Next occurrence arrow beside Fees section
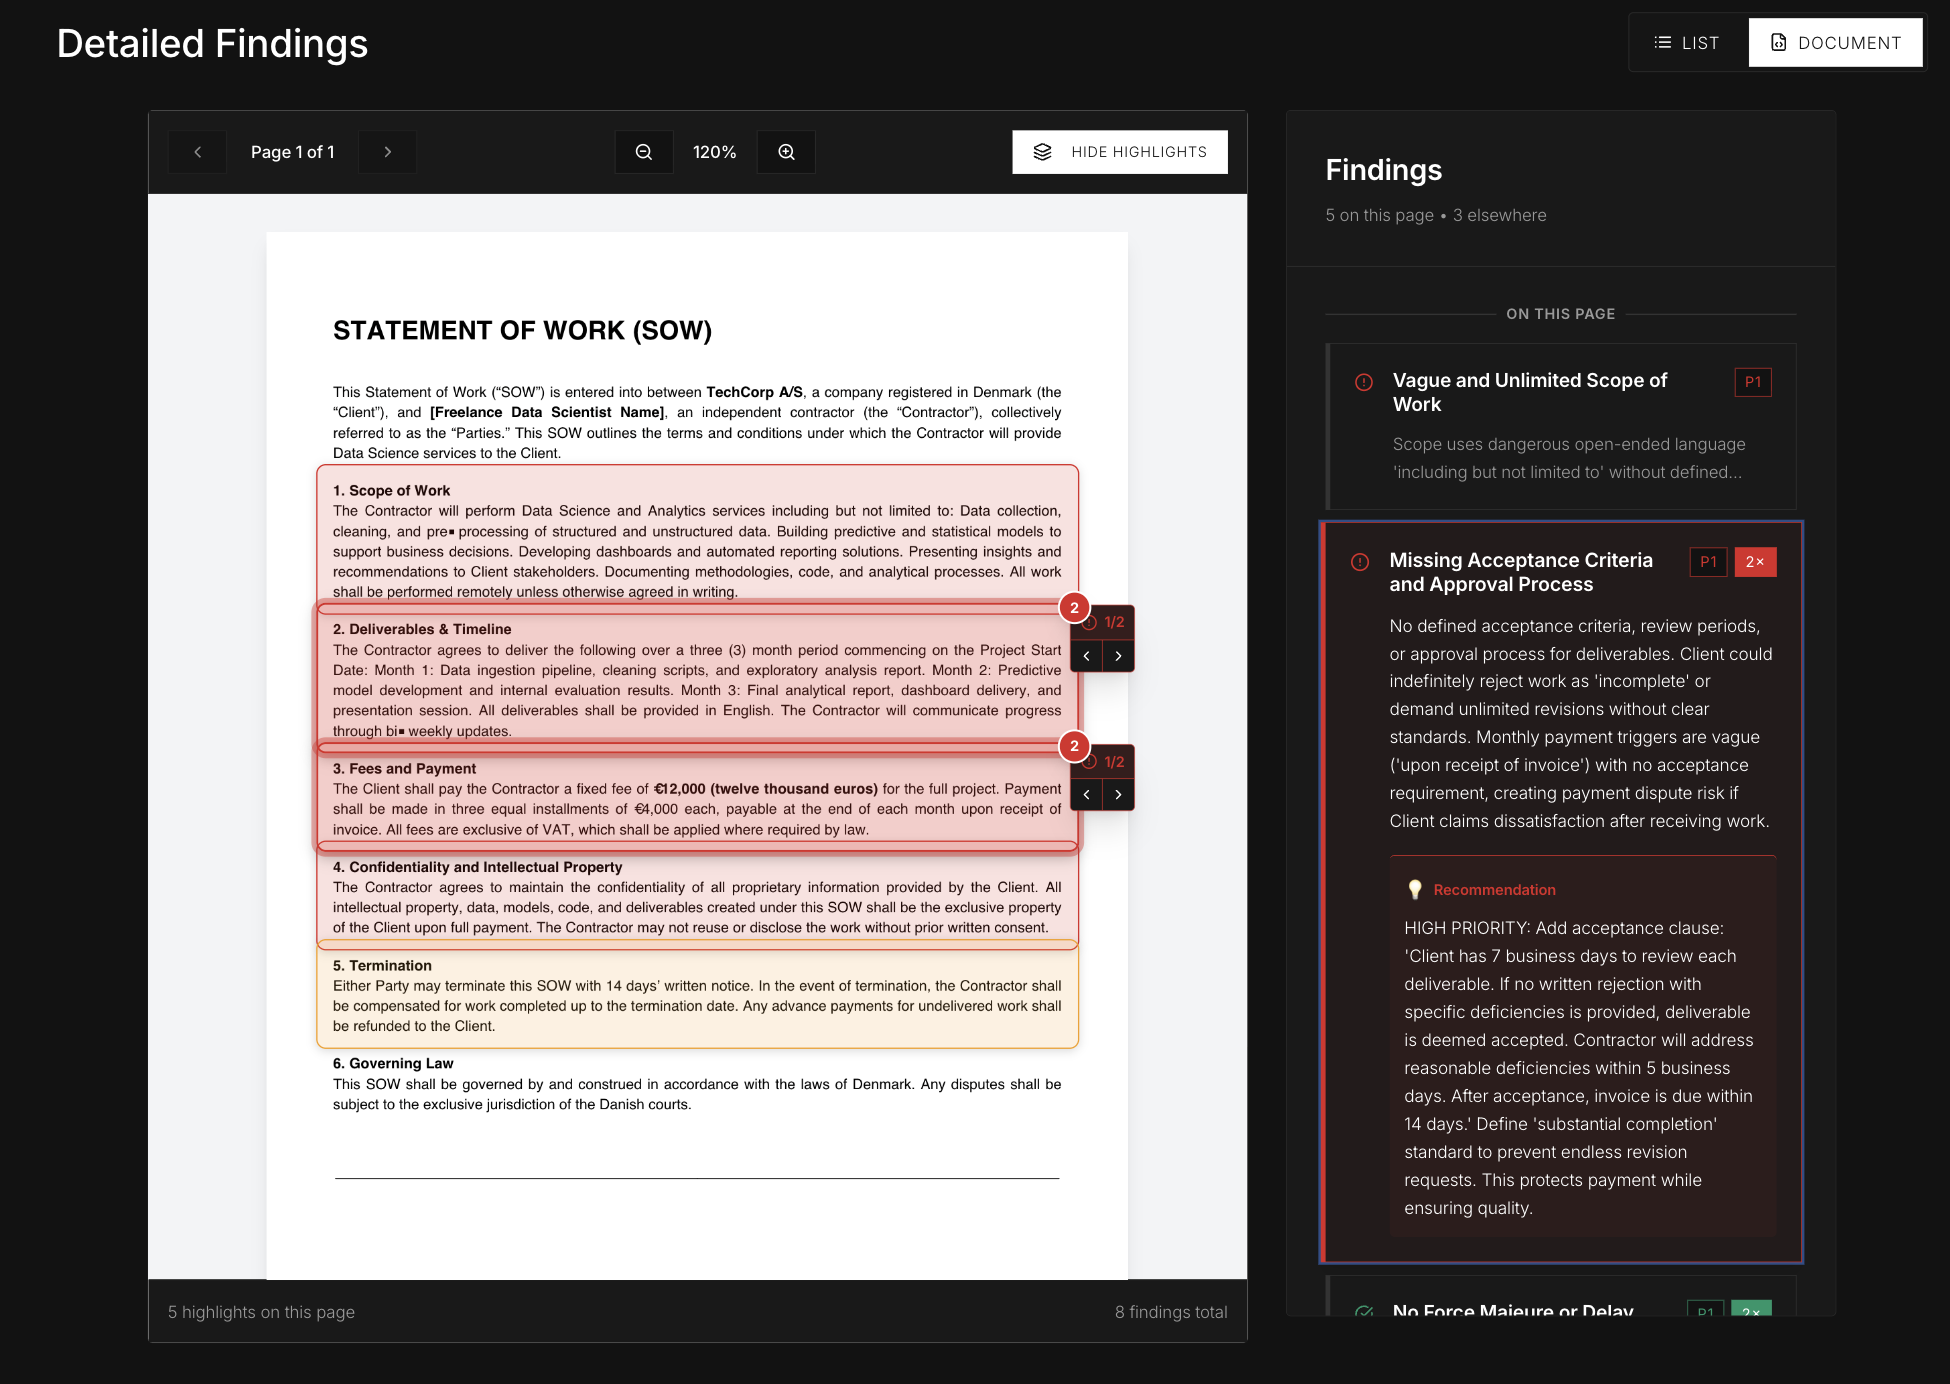1950x1384 pixels. pyautogui.click(x=1118, y=795)
